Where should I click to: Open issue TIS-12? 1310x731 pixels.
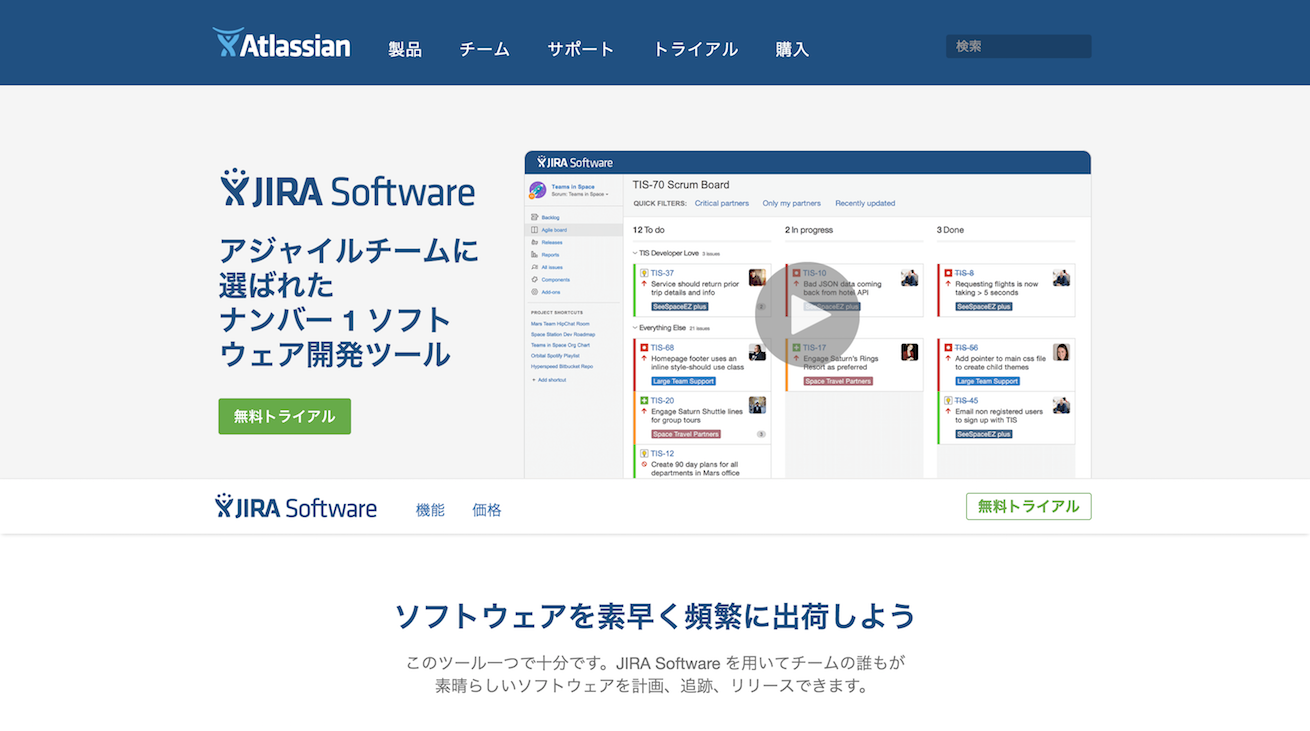click(x=662, y=453)
